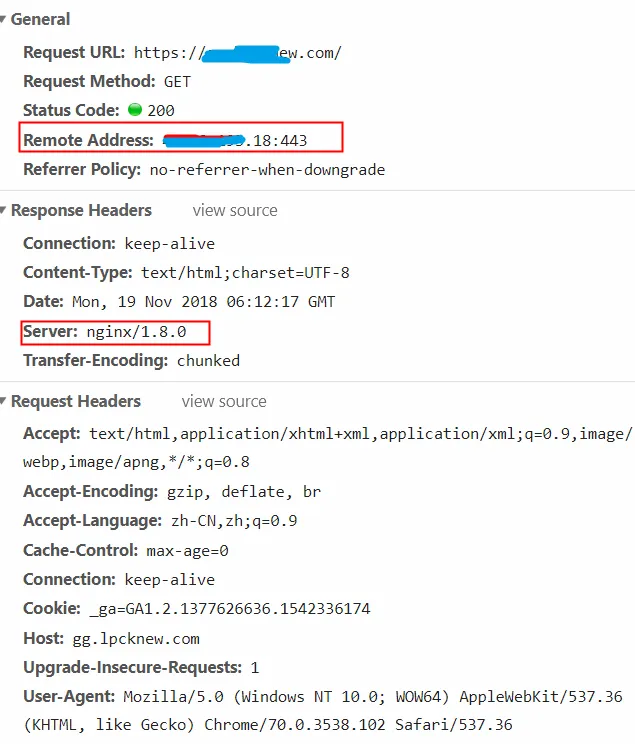Click the Date header value

pyautogui.click(x=204, y=302)
